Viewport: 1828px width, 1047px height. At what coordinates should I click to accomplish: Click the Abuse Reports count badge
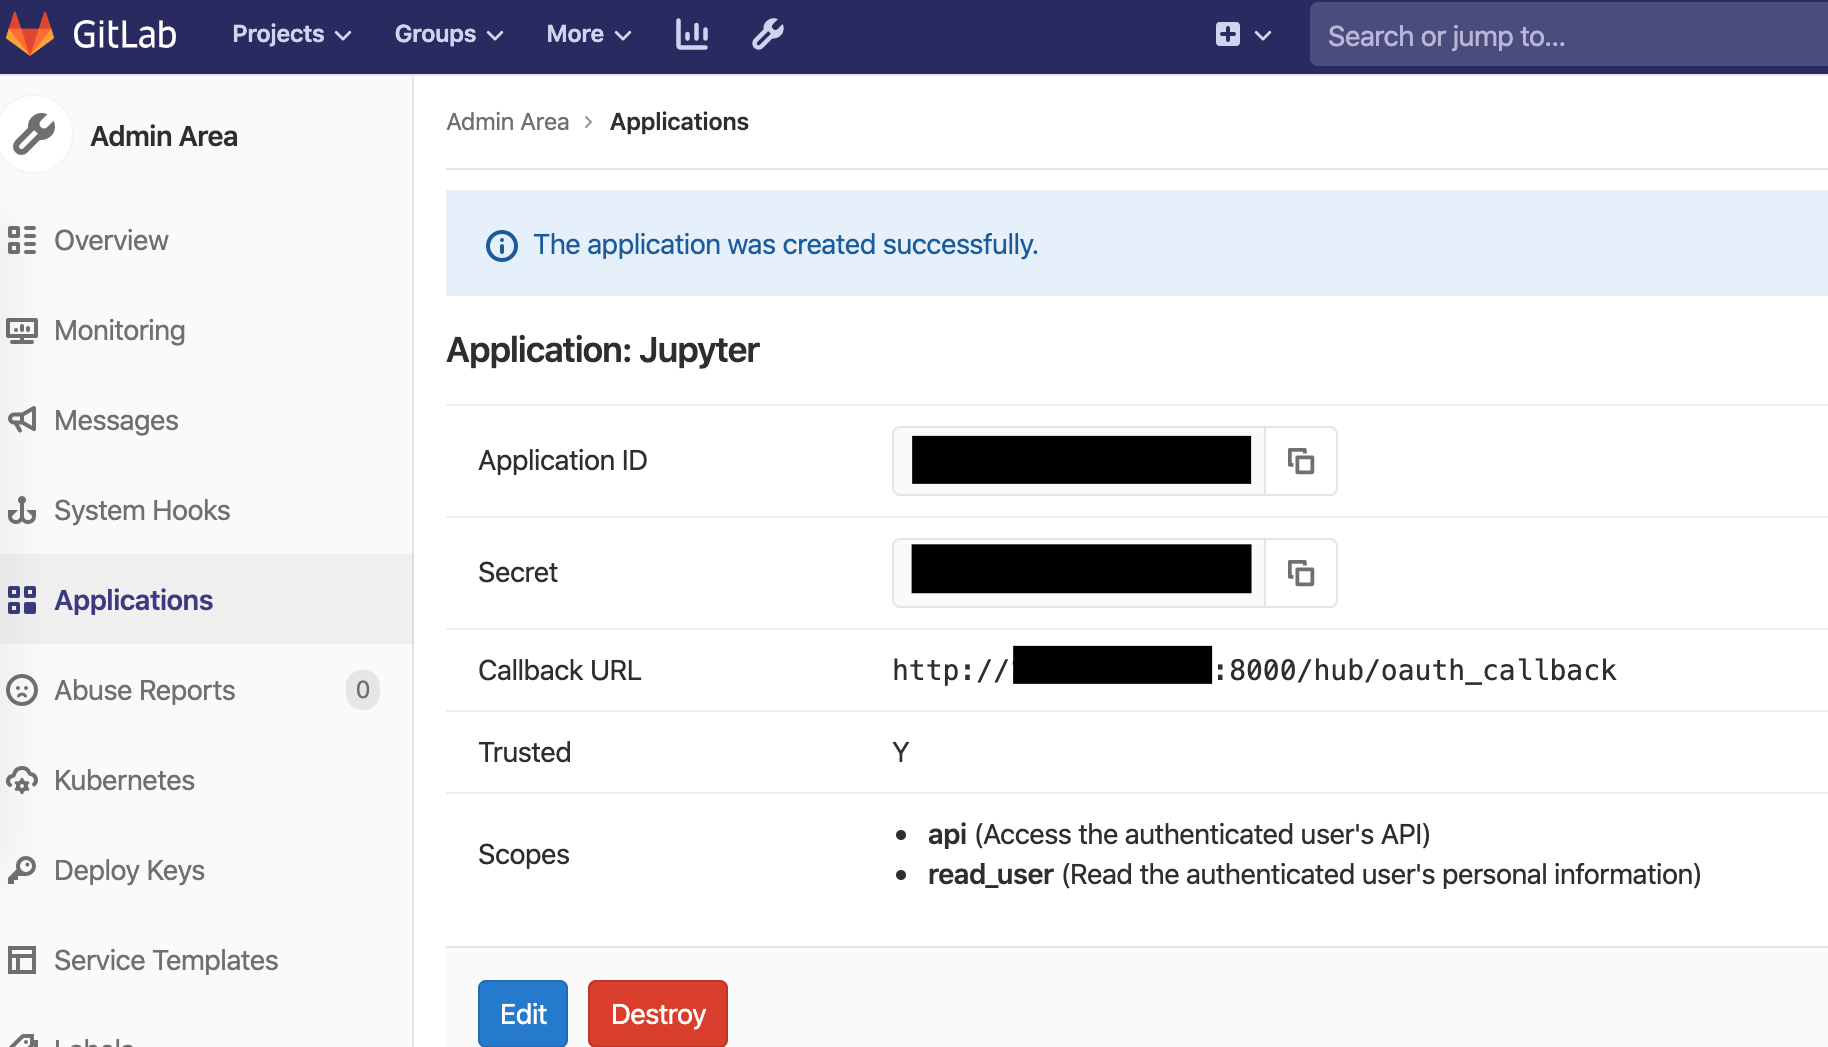[x=363, y=690]
